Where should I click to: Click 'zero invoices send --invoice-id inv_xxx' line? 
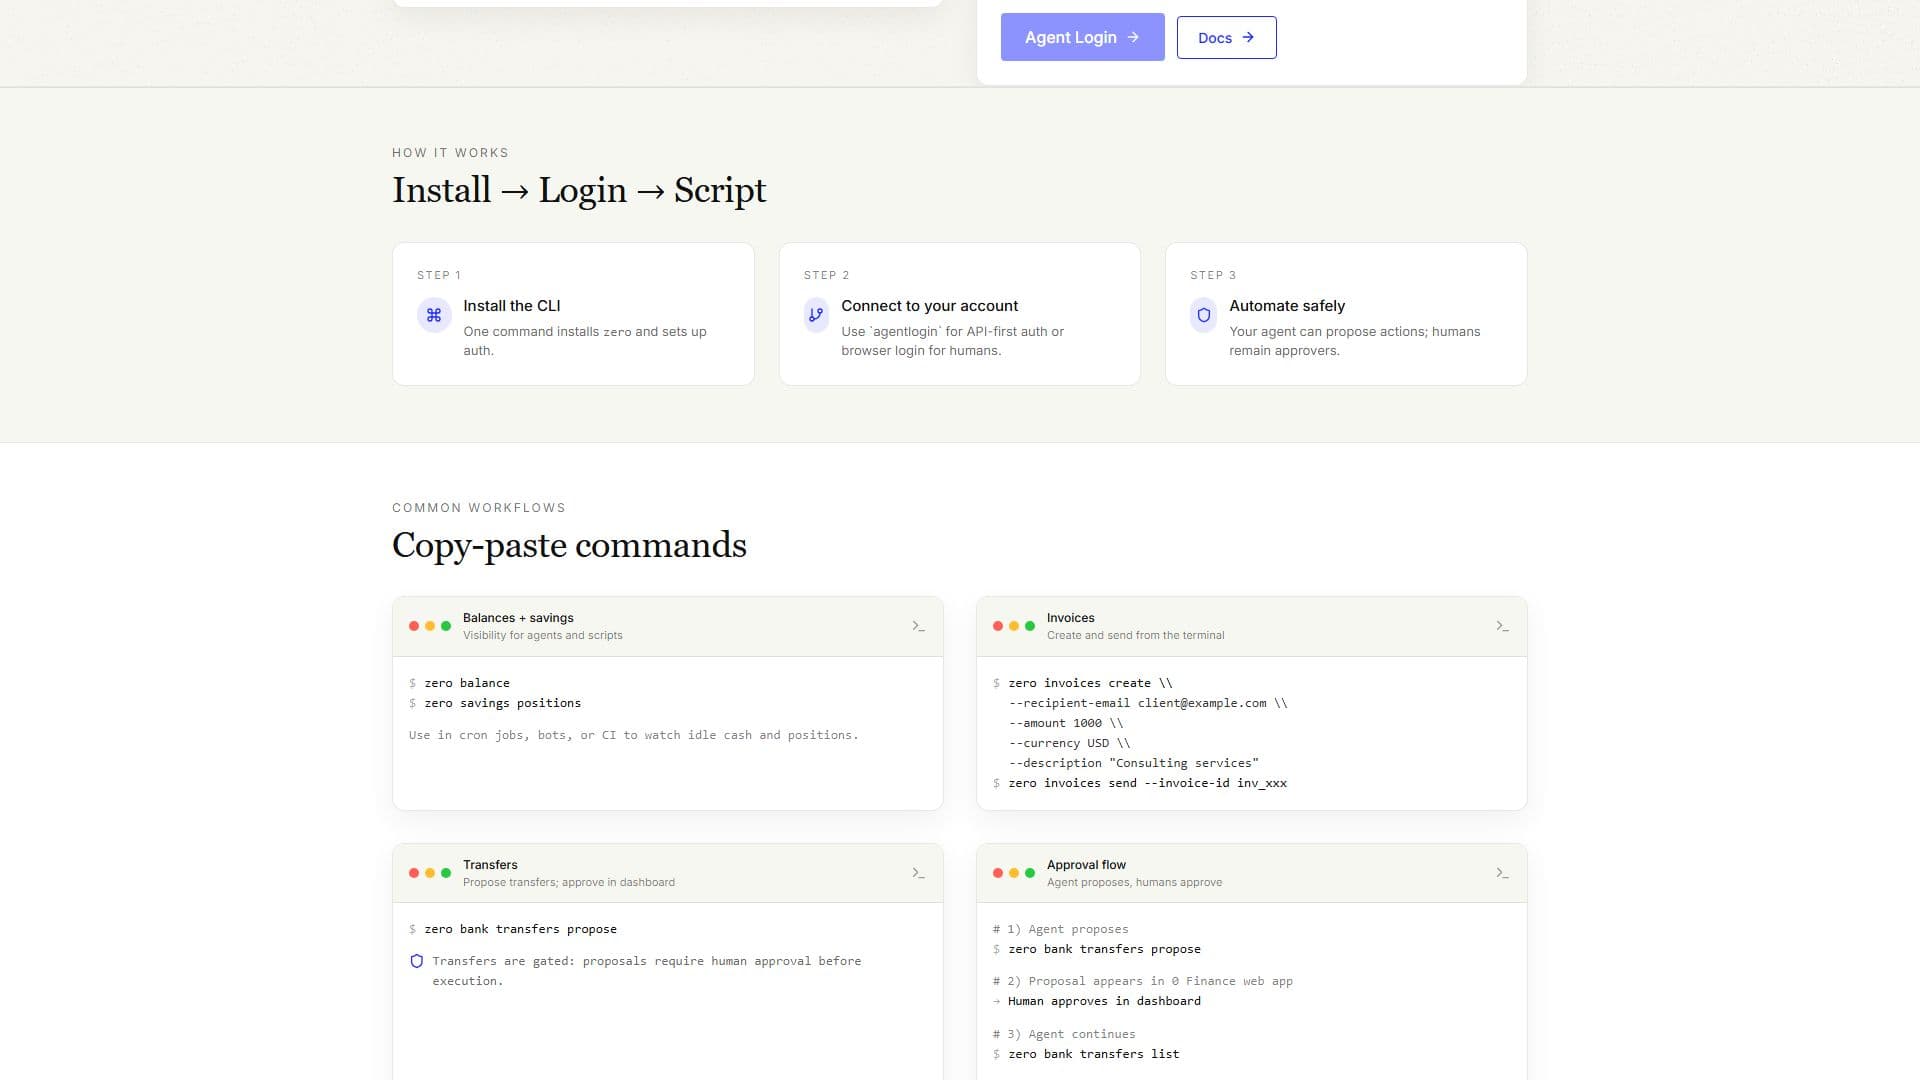1147,783
